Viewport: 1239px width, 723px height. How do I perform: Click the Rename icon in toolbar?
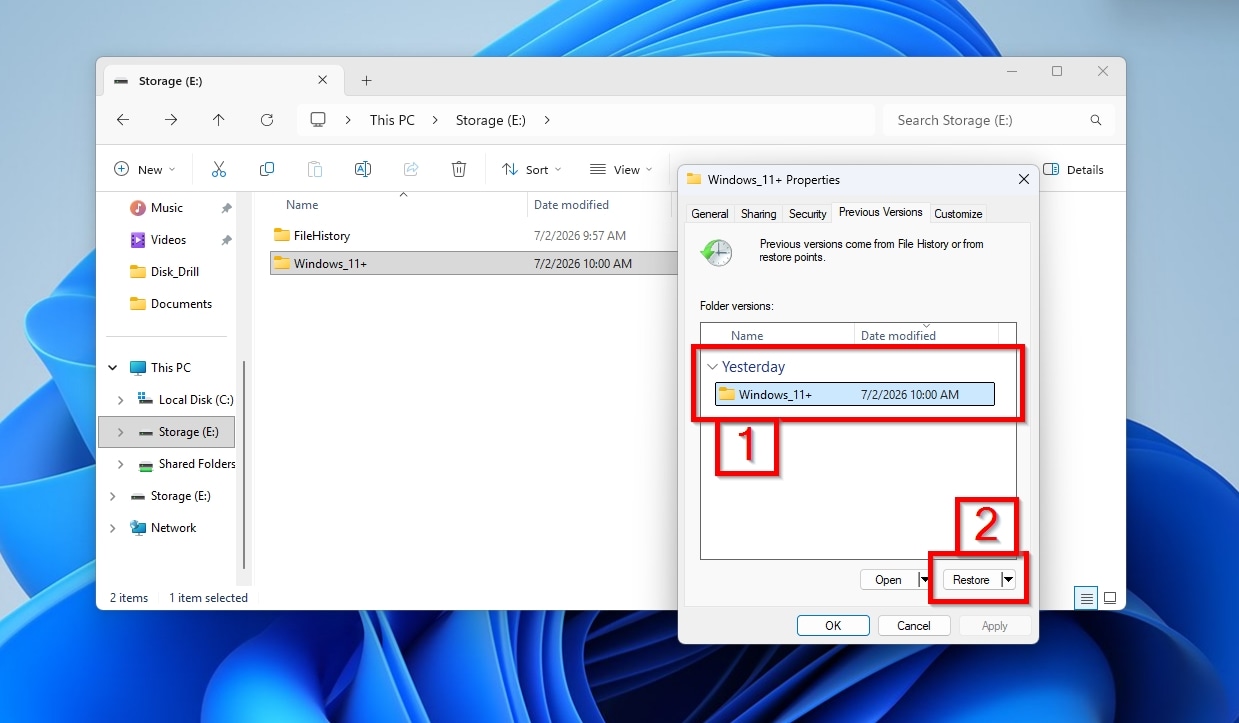click(363, 169)
